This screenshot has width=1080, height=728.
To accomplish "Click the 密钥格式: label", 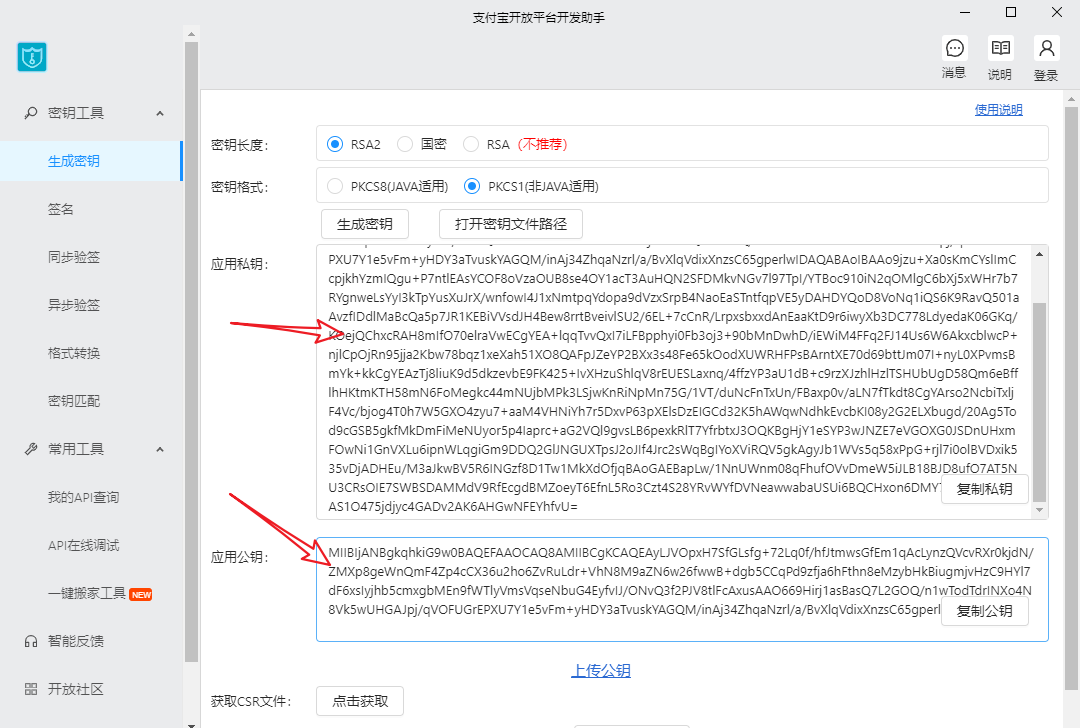I will pyautogui.click(x=240, y=187).
